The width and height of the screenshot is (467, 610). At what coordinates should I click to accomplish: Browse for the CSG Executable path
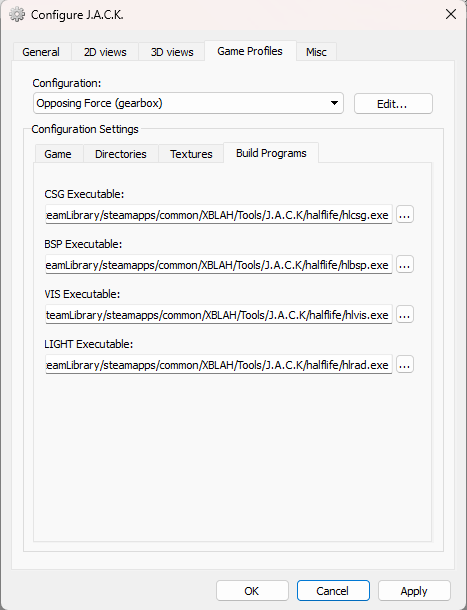tap(405, 214)
